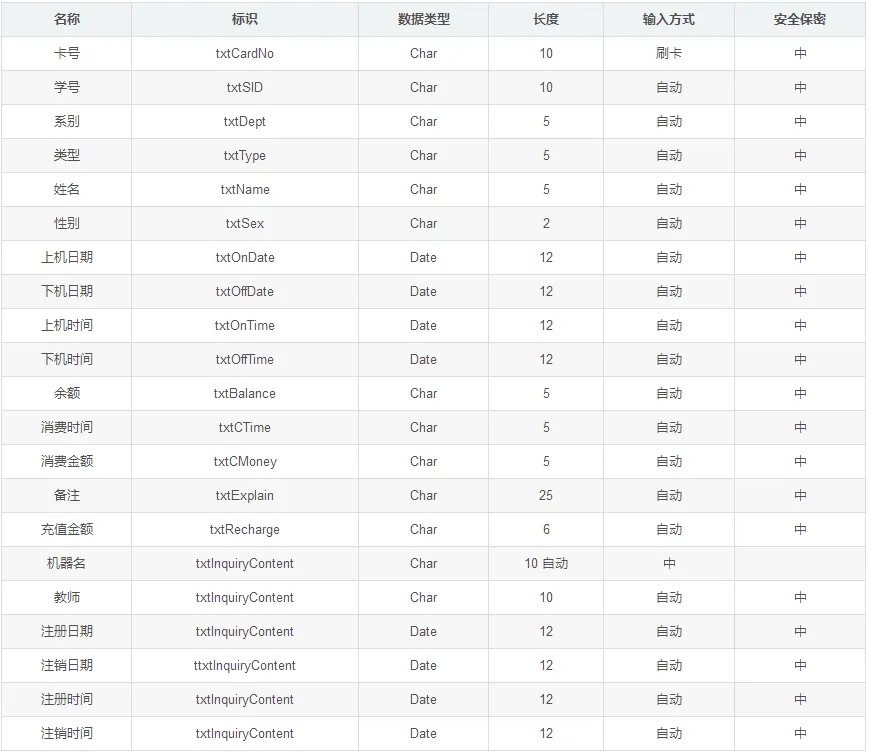
Task: Click the txtOnTime identifier cell
Action: click(x=245, y=325)
